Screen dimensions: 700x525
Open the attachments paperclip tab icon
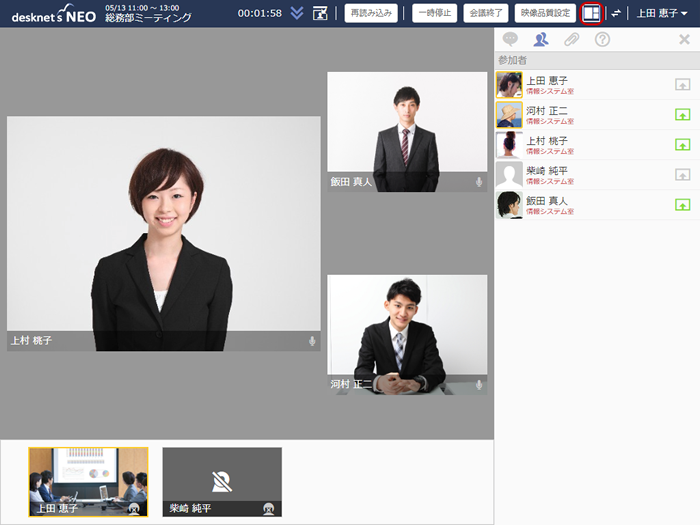pyautogui.click(x=571, y=40)
